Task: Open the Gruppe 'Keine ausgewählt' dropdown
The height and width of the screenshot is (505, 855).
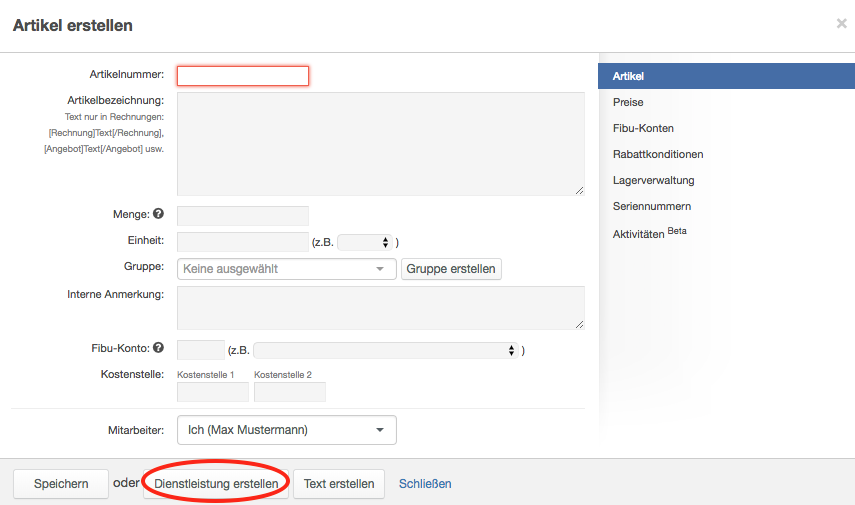Action: (287, 269)
